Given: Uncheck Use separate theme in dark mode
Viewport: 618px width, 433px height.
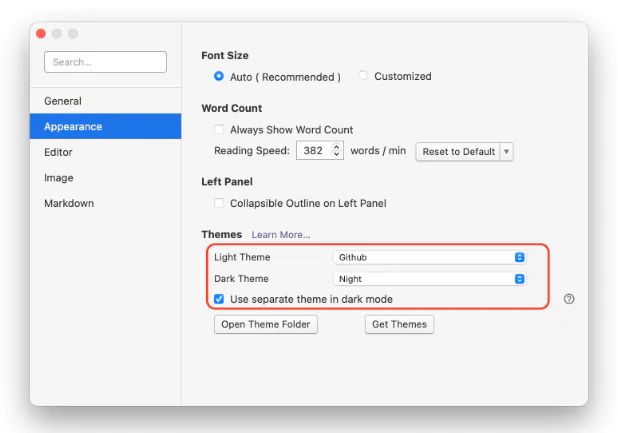Looking at the screenshot, I should pos(219,299).
